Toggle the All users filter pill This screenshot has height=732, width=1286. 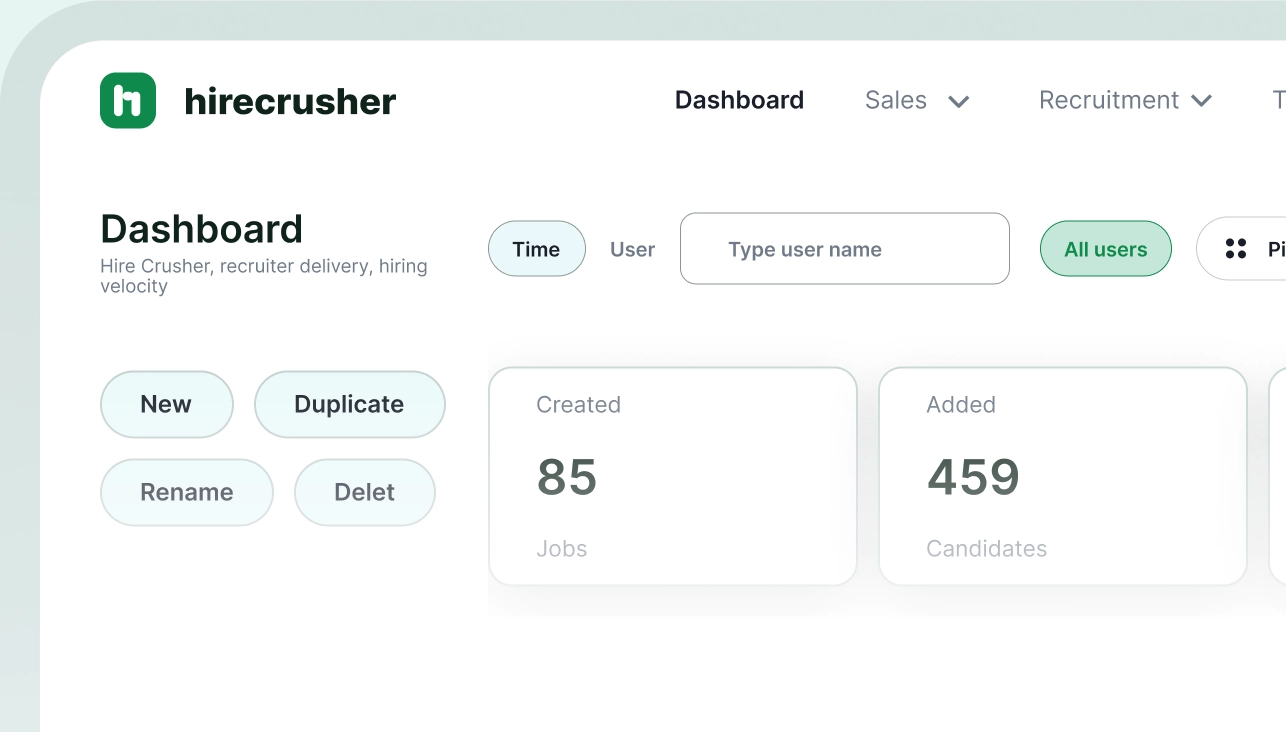(x=1105, y=249)
